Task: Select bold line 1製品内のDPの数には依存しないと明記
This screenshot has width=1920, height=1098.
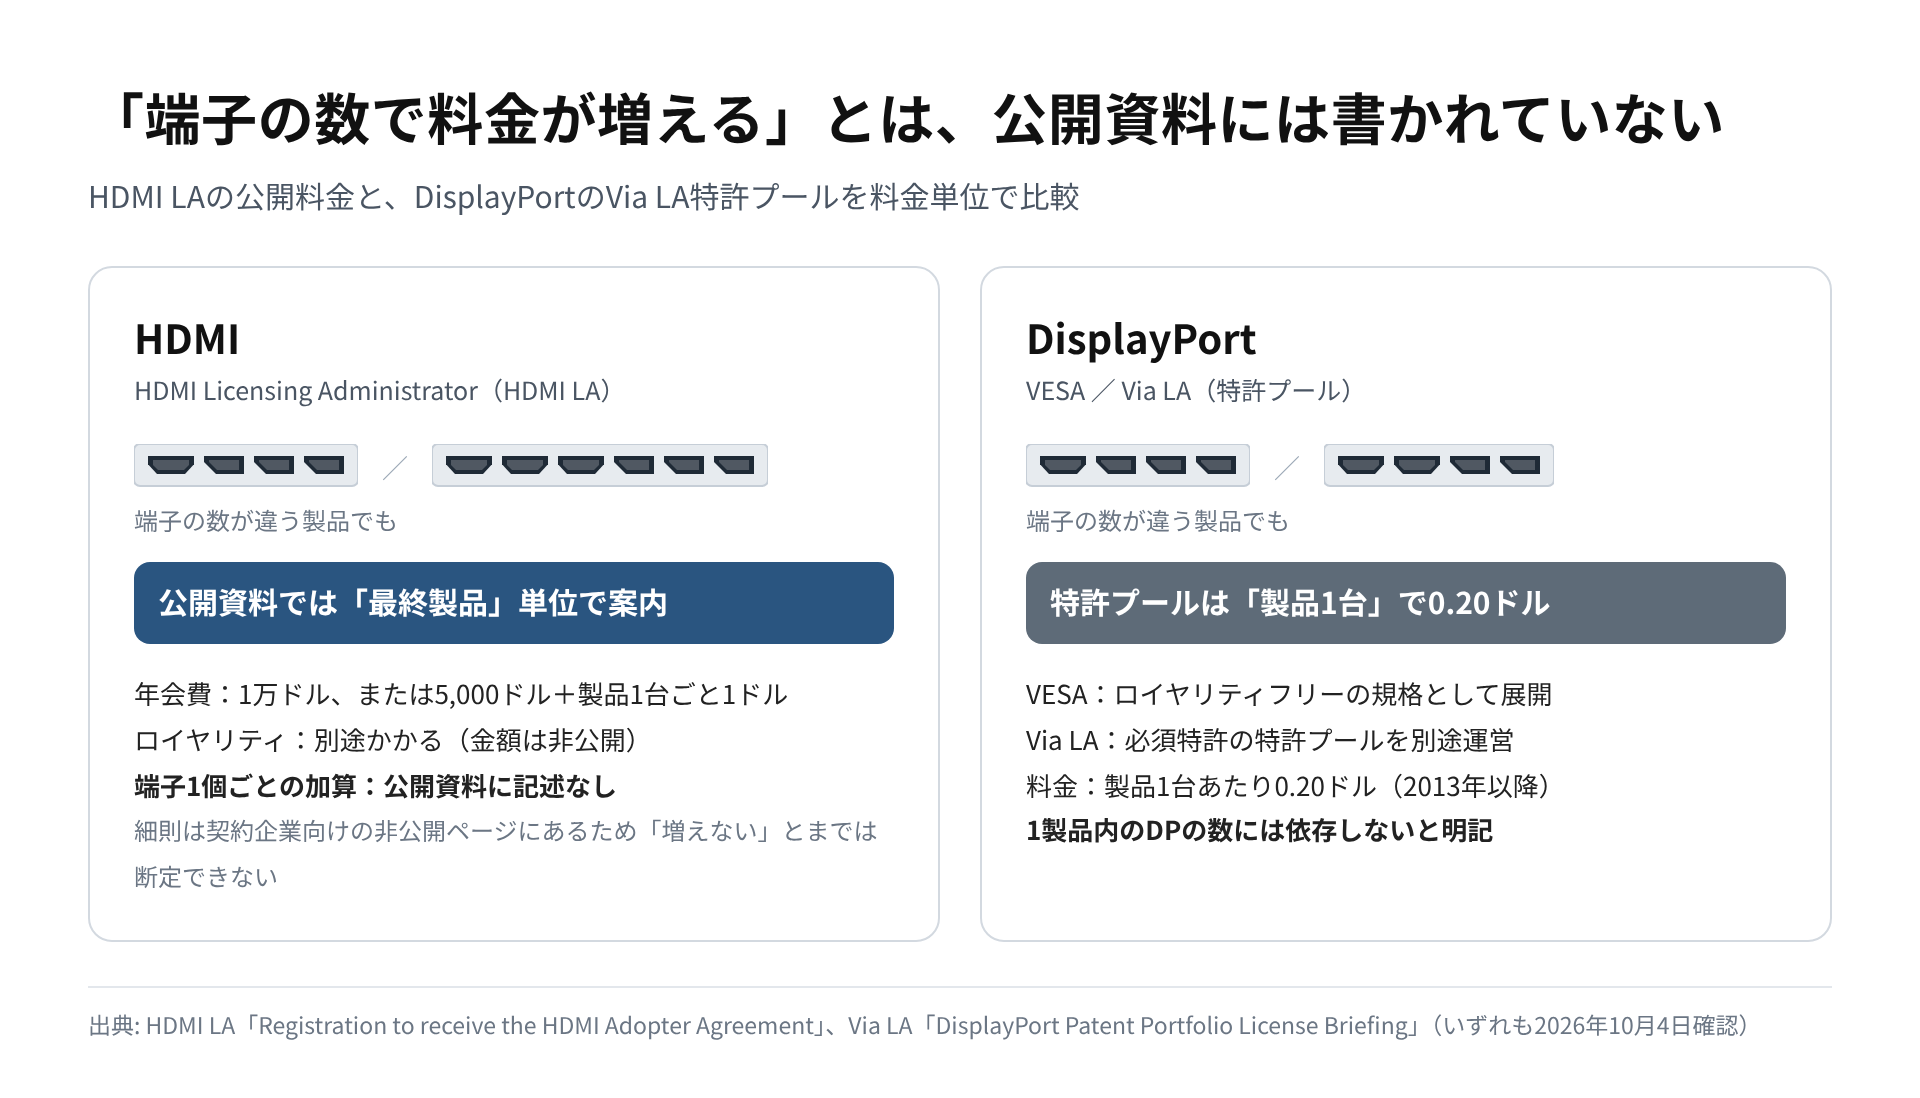Action: (1259, 831)
